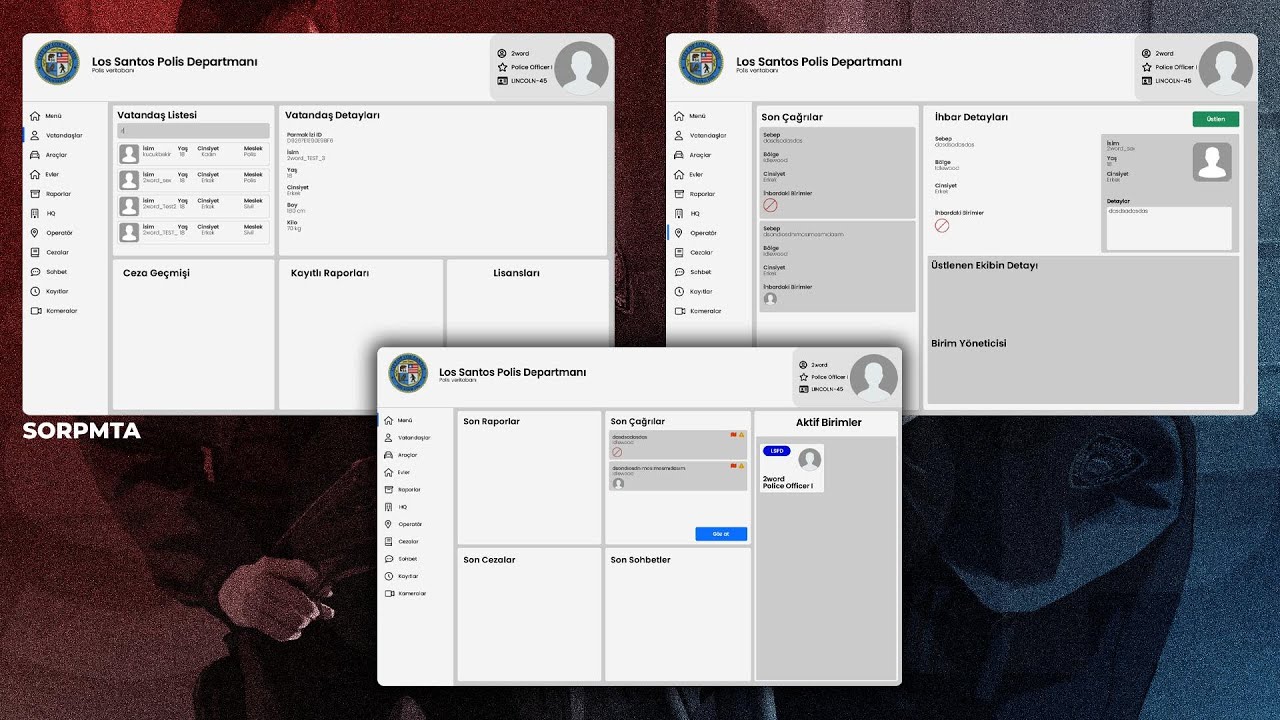Screen dimensions: 1280x720
Task: Click the red flag icon on the dasdsadasdas call card
Action: pyautogui.click(x=734, y=436)
